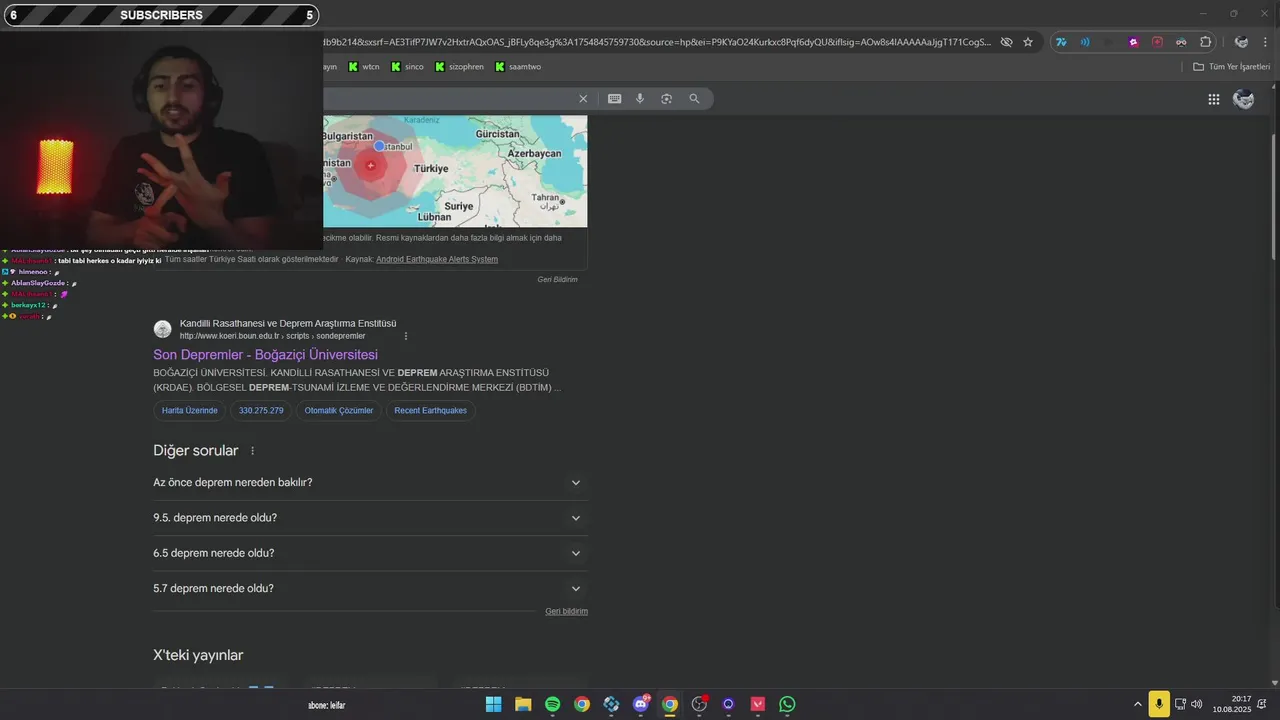The image size is (1280, 720).
Task: Open the sinco bookmark
Action: [x=407, y=67]
